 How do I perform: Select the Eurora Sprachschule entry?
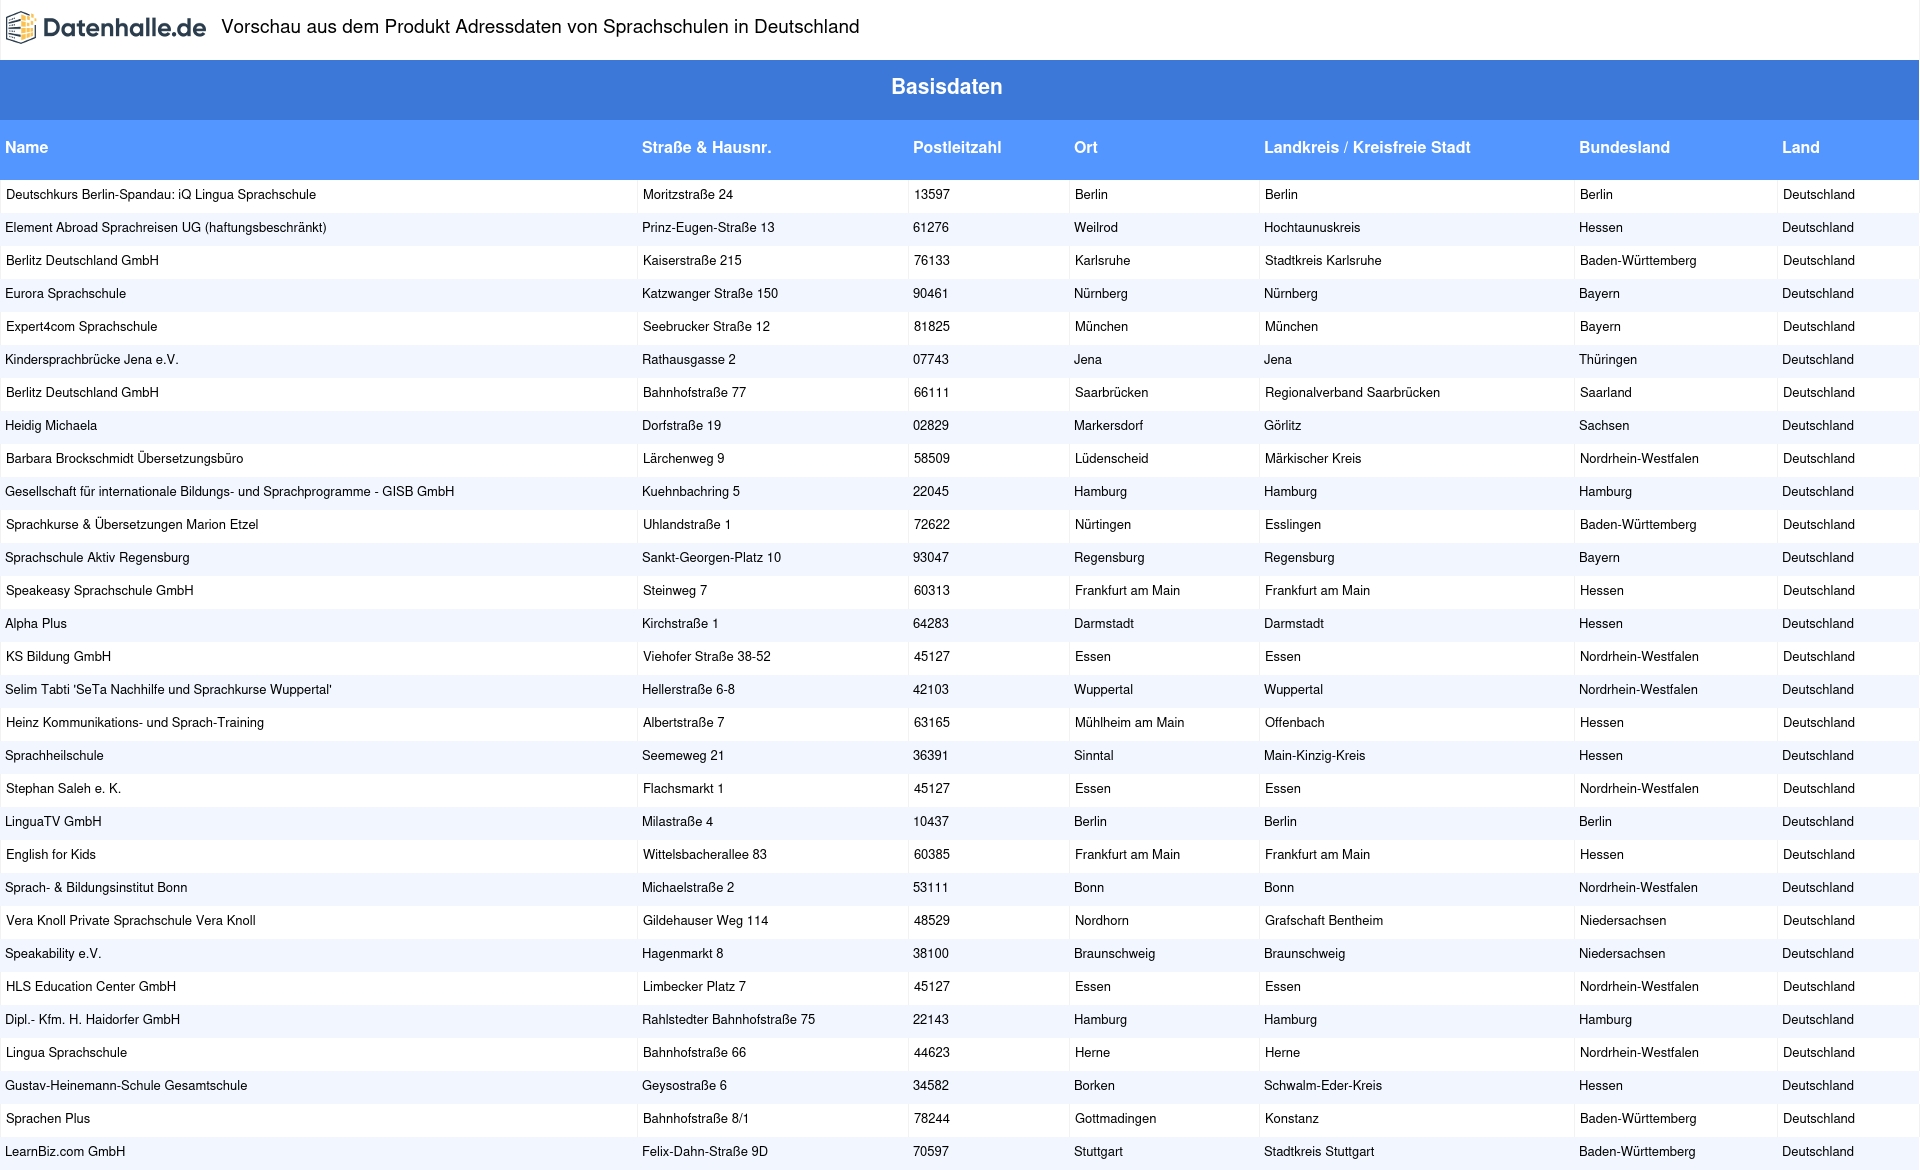coord(66,294)
